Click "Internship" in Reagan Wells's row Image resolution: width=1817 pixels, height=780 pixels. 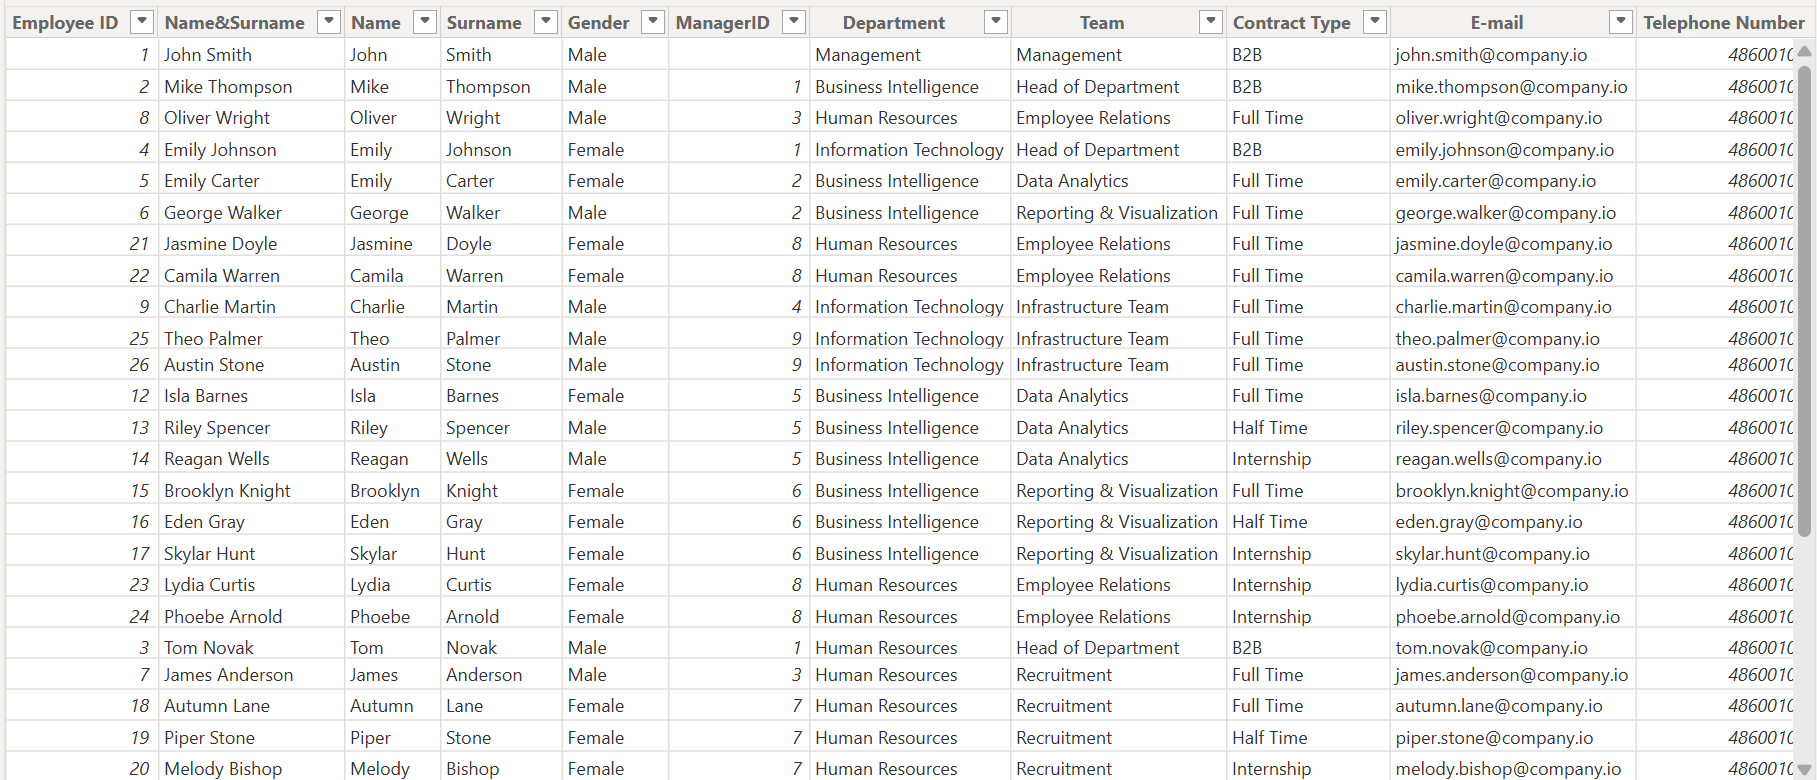(1308, 459)
